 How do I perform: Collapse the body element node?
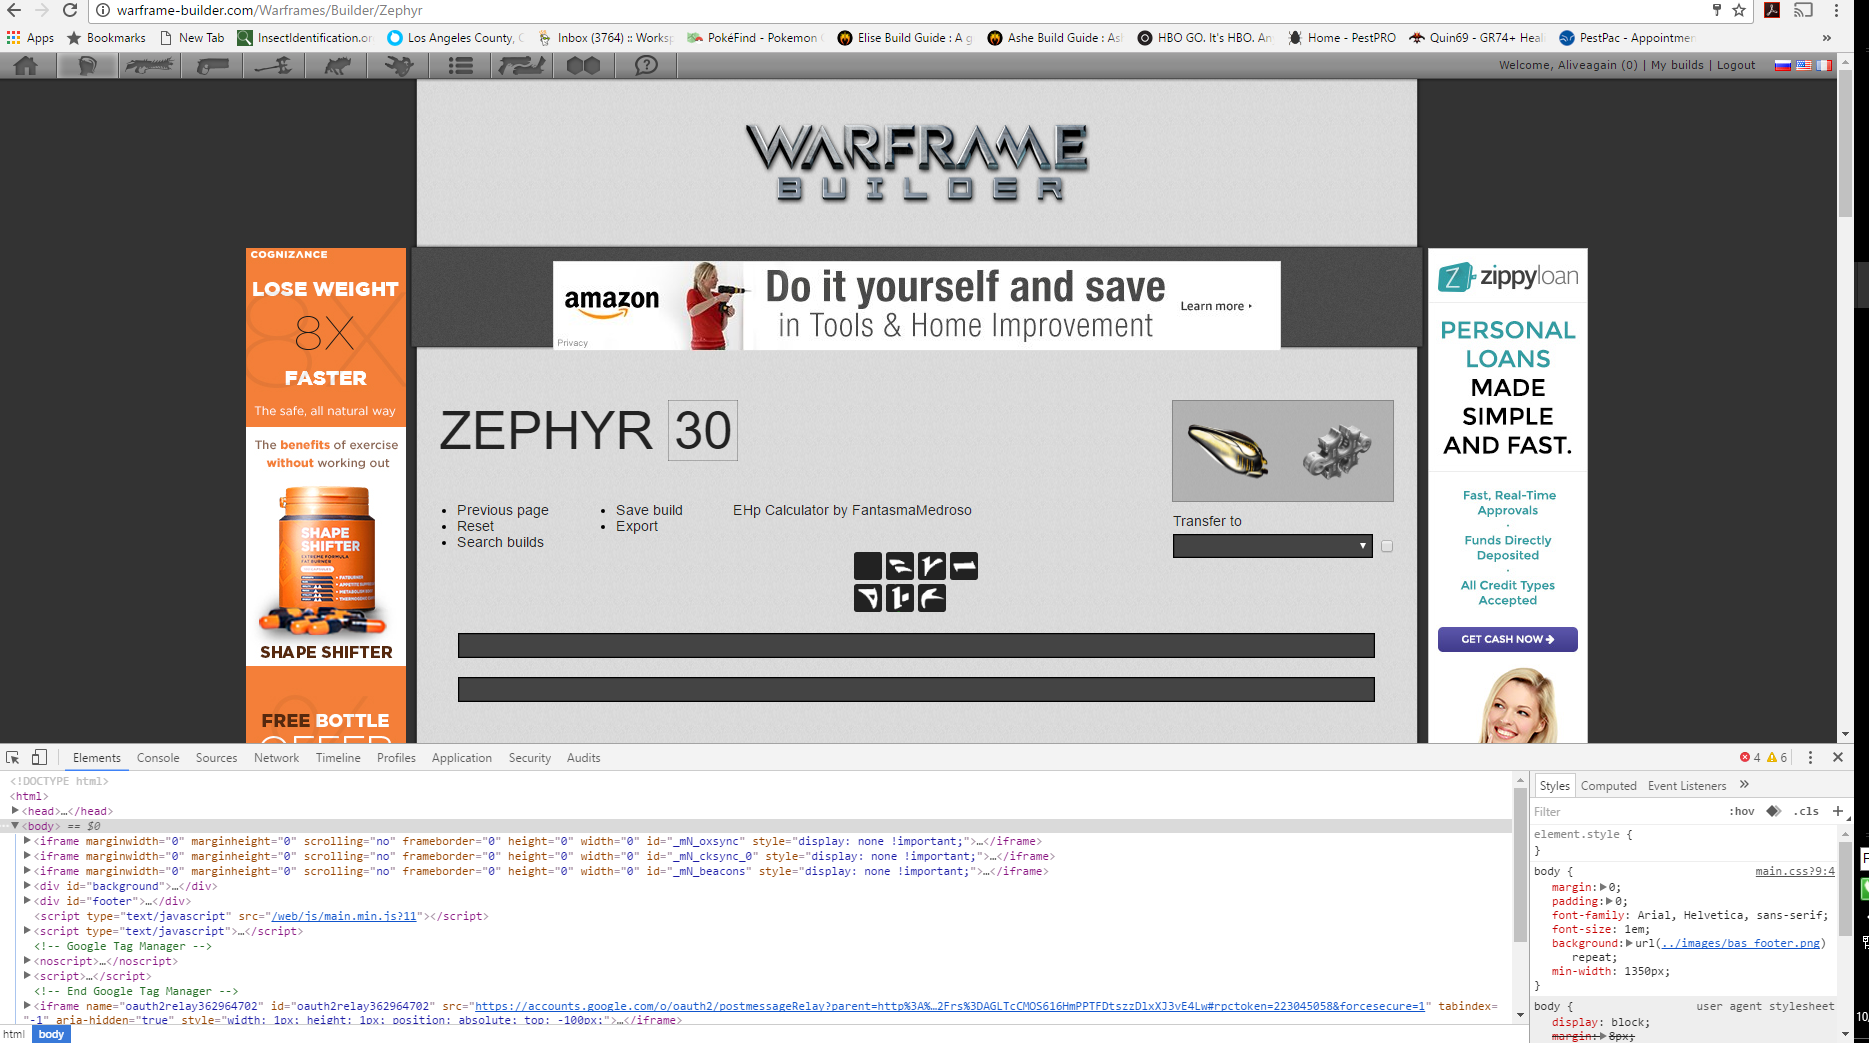[x=15, y=826]
